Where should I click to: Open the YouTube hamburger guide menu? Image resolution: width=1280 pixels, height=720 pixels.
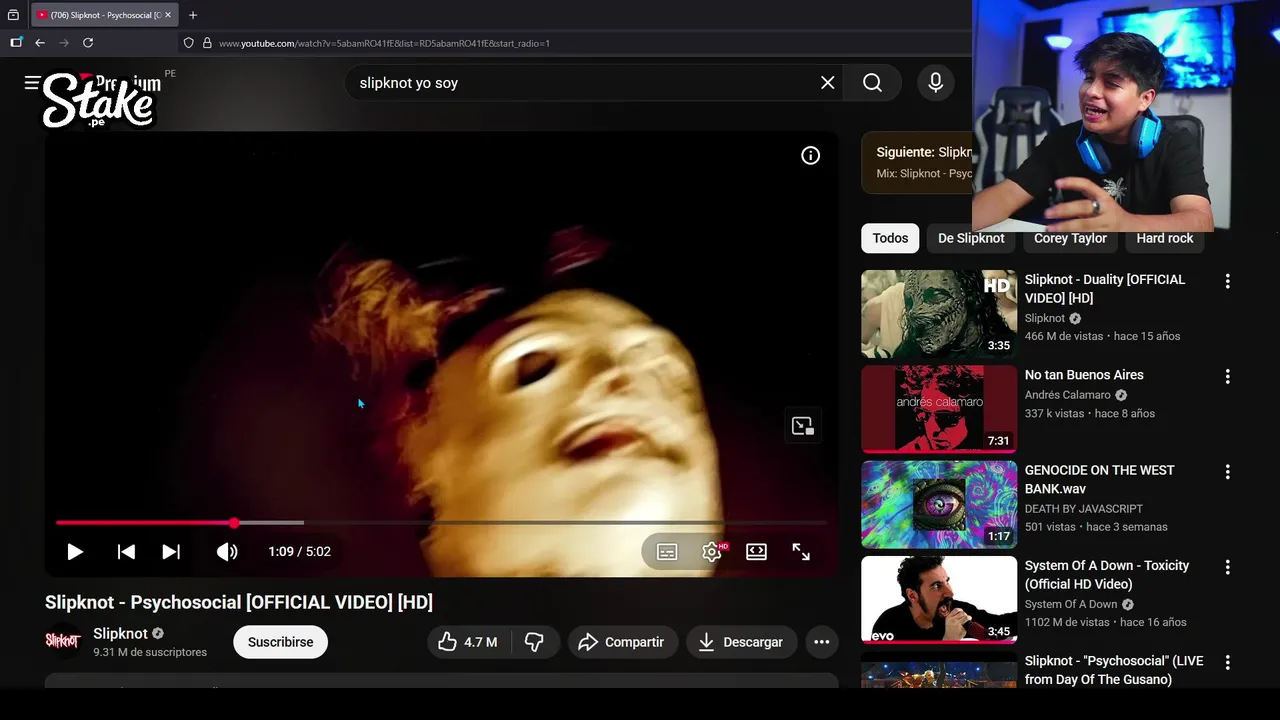click(x=32, y=83)
